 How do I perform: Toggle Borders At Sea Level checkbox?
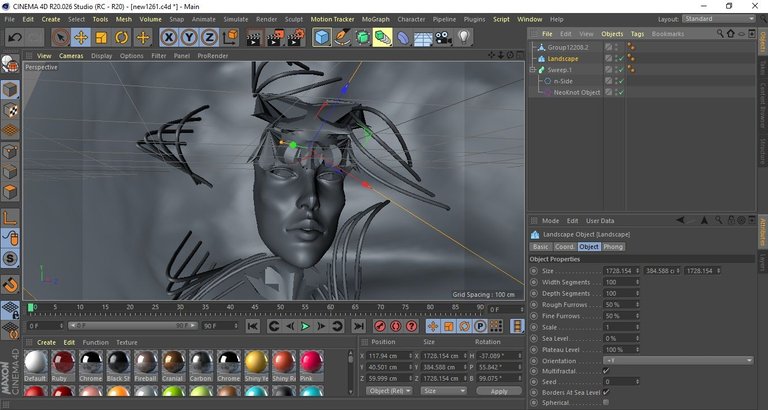coord(606,392)
